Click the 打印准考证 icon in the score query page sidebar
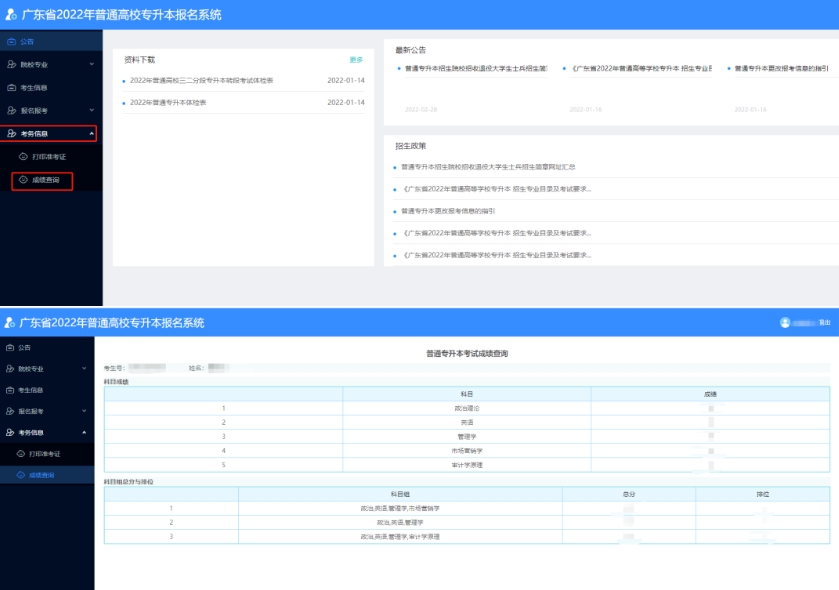Screen dimensions: 839x590 [20, 454]
